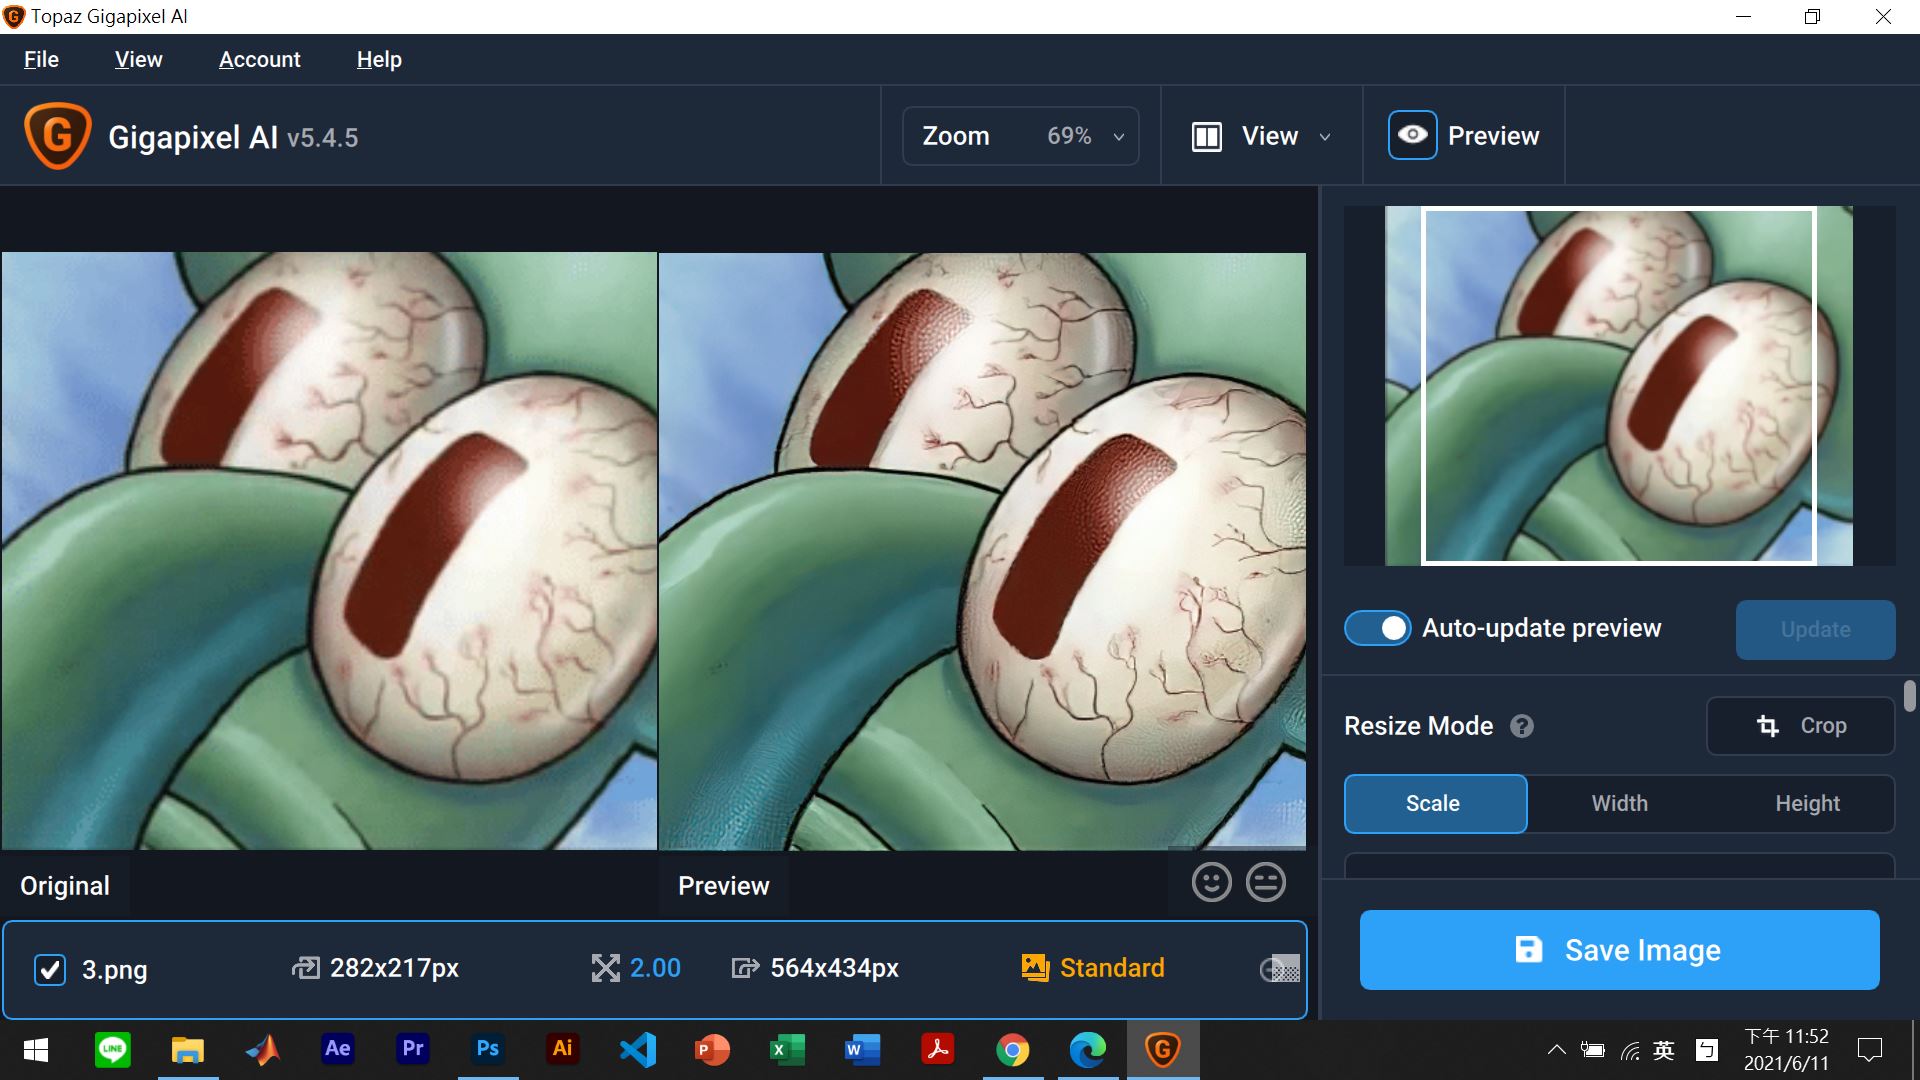Toggle the Preview eye button
The width and height of the screenshot is (1920, 1080).
[1412, 135]
